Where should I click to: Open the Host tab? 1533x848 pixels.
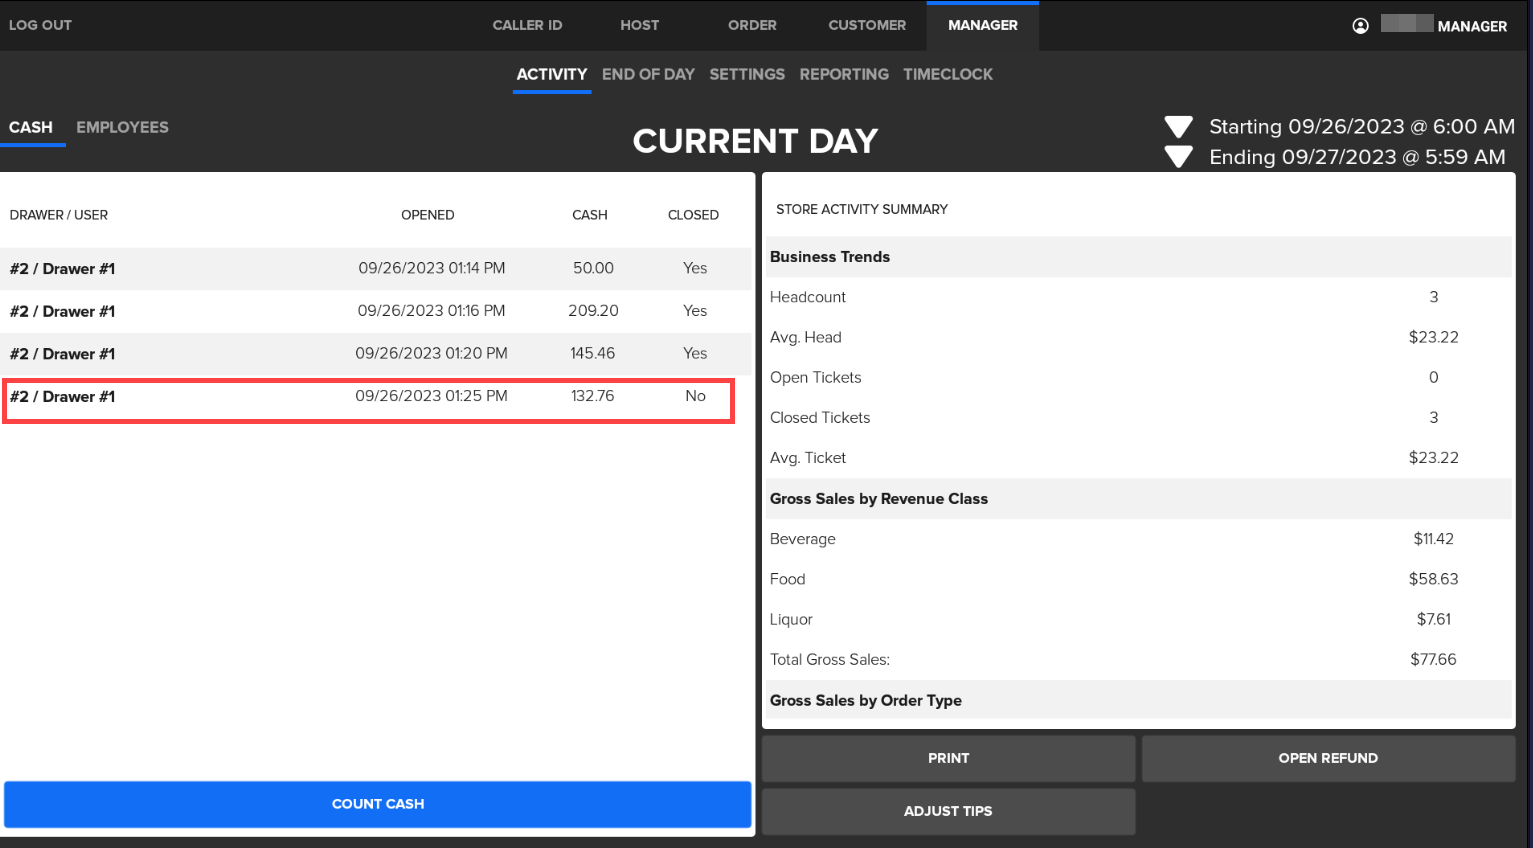pyautogui.click(x=639, y=25)
